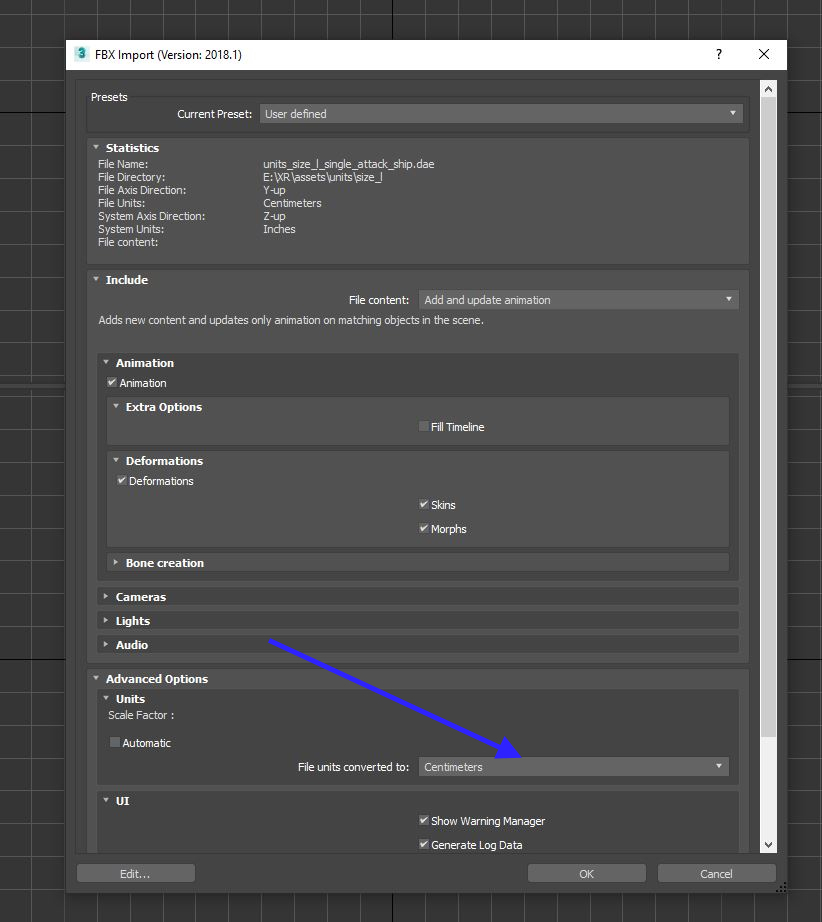
Task: Click the OK button to import
Action: 587,873
